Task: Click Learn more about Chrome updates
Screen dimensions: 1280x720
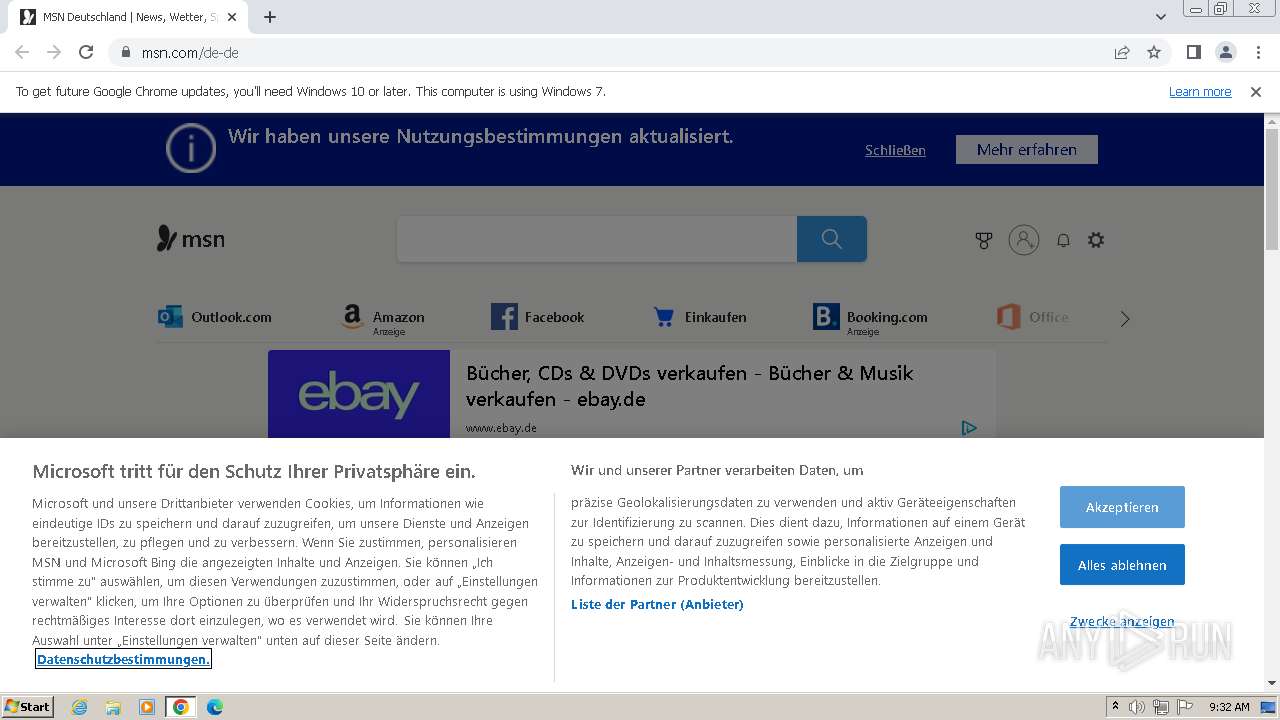Action: (x=1200, y=91)
